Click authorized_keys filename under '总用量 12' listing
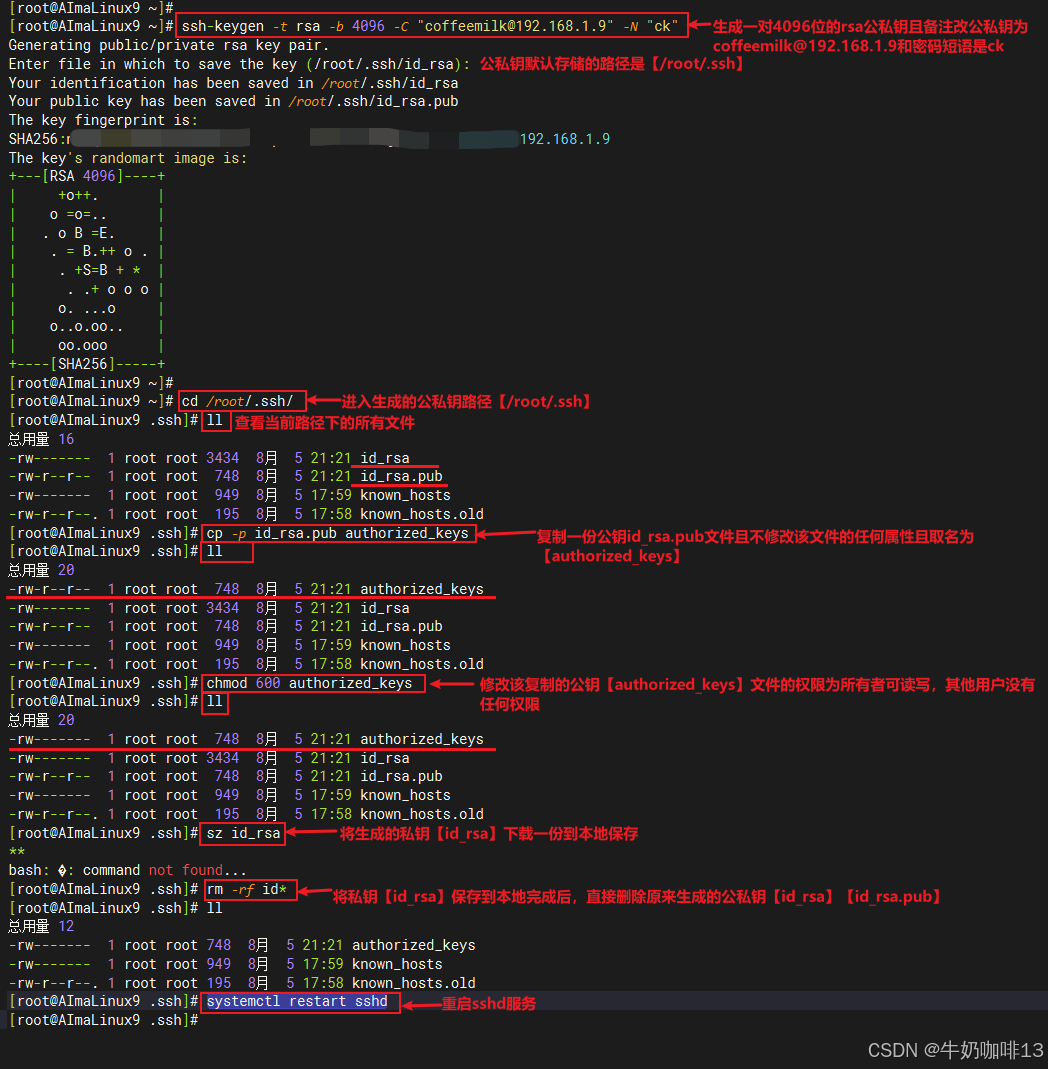This screenshot has width=1048, height=1069. click(413, 946)
